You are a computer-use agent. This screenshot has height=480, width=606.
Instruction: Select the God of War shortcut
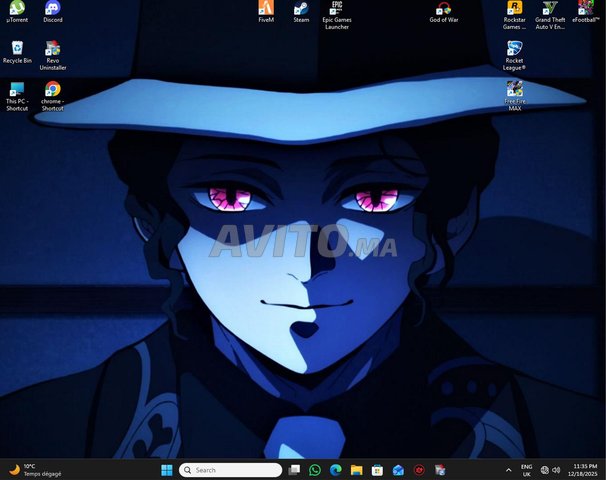pos(443,10)
